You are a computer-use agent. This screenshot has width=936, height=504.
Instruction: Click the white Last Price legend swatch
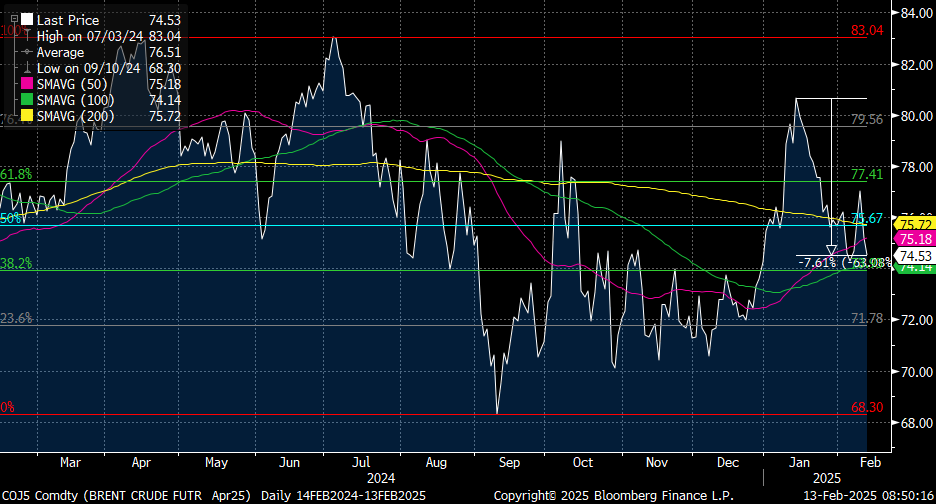point(26,19)
